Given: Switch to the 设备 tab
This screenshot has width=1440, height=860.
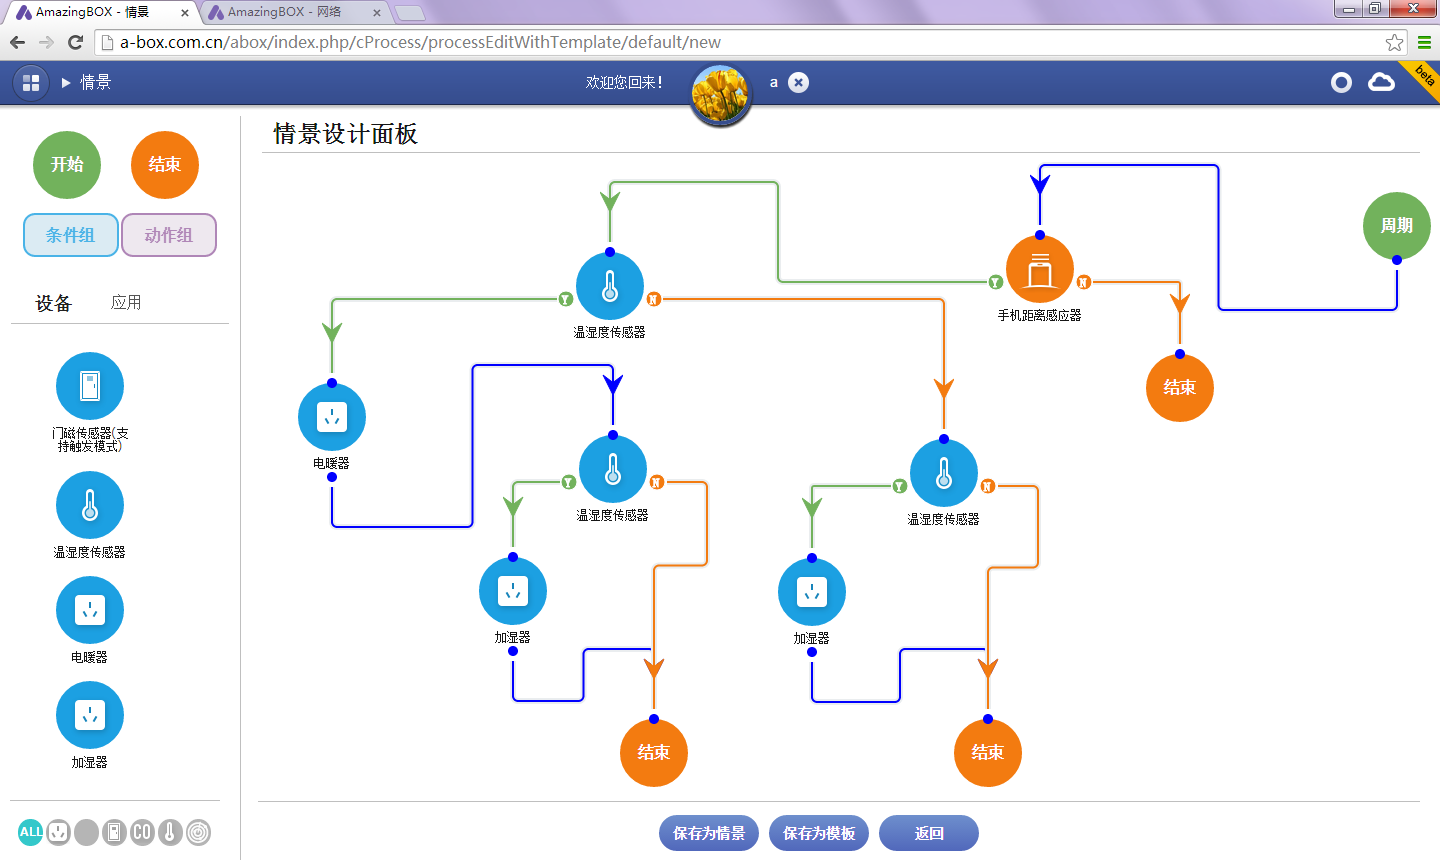Looking at the screenshot, I should pyautogui.click(x=54, y=303).
